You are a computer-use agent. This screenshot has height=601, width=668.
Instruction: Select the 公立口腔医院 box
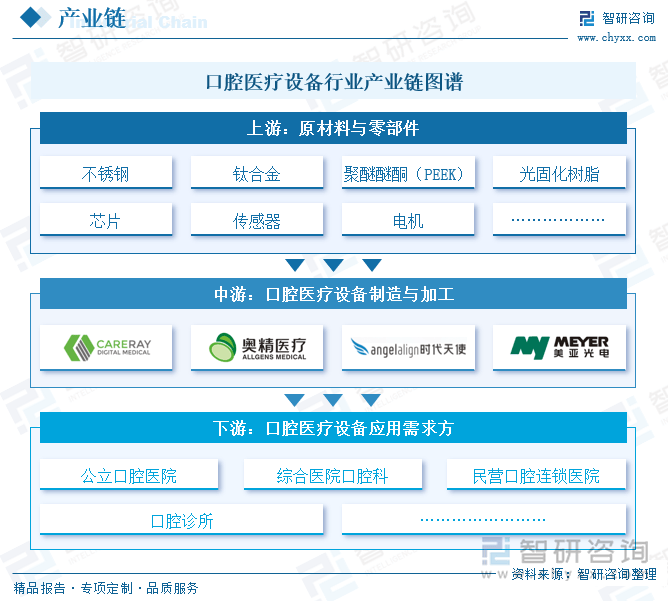129,474
